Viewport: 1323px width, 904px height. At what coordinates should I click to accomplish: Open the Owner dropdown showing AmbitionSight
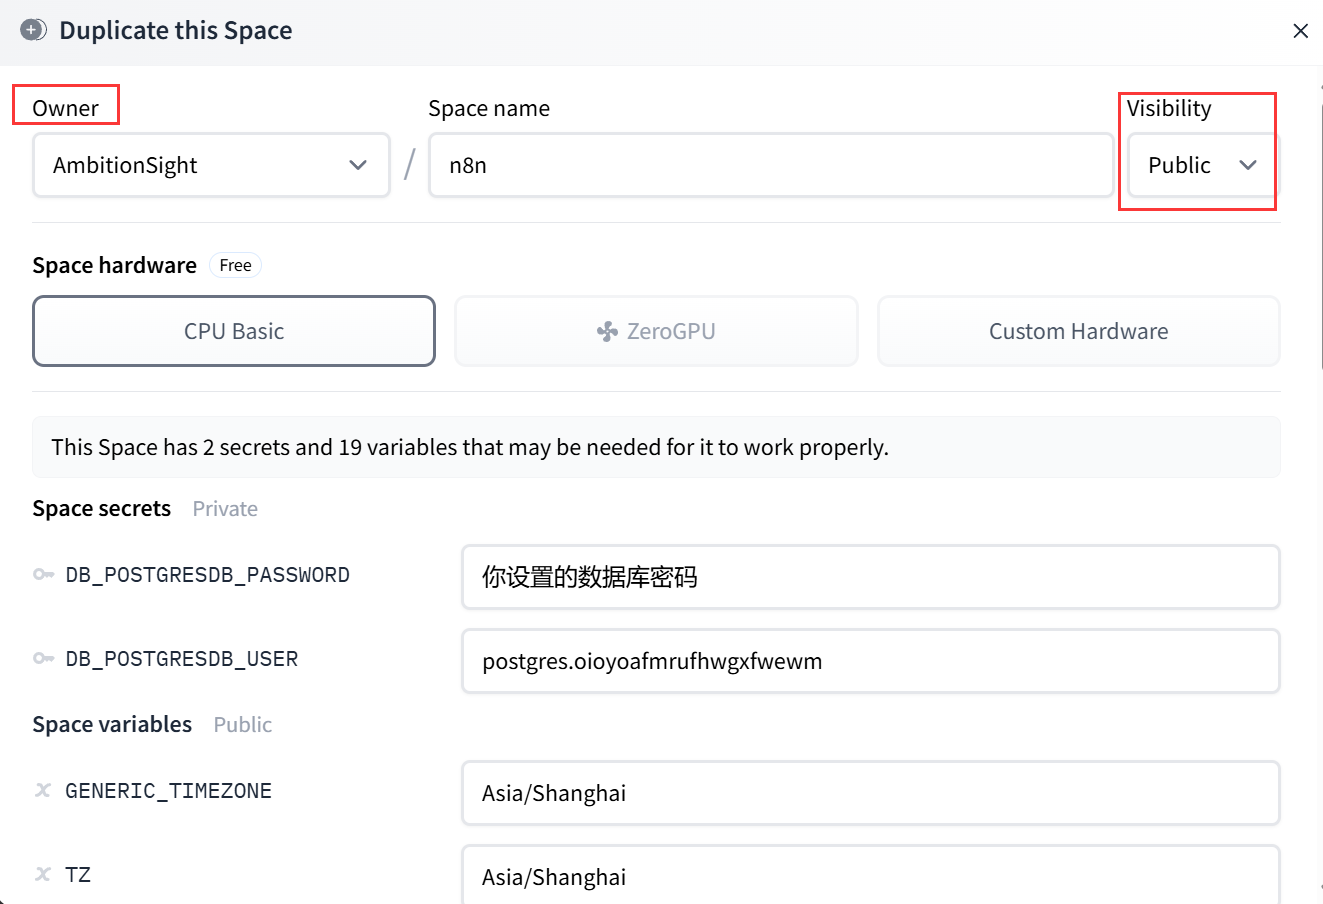[210, 165]
